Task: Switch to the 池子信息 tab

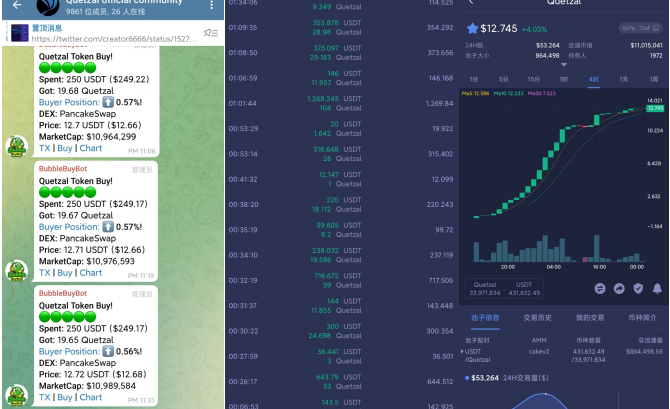Action: click(485, 318)
